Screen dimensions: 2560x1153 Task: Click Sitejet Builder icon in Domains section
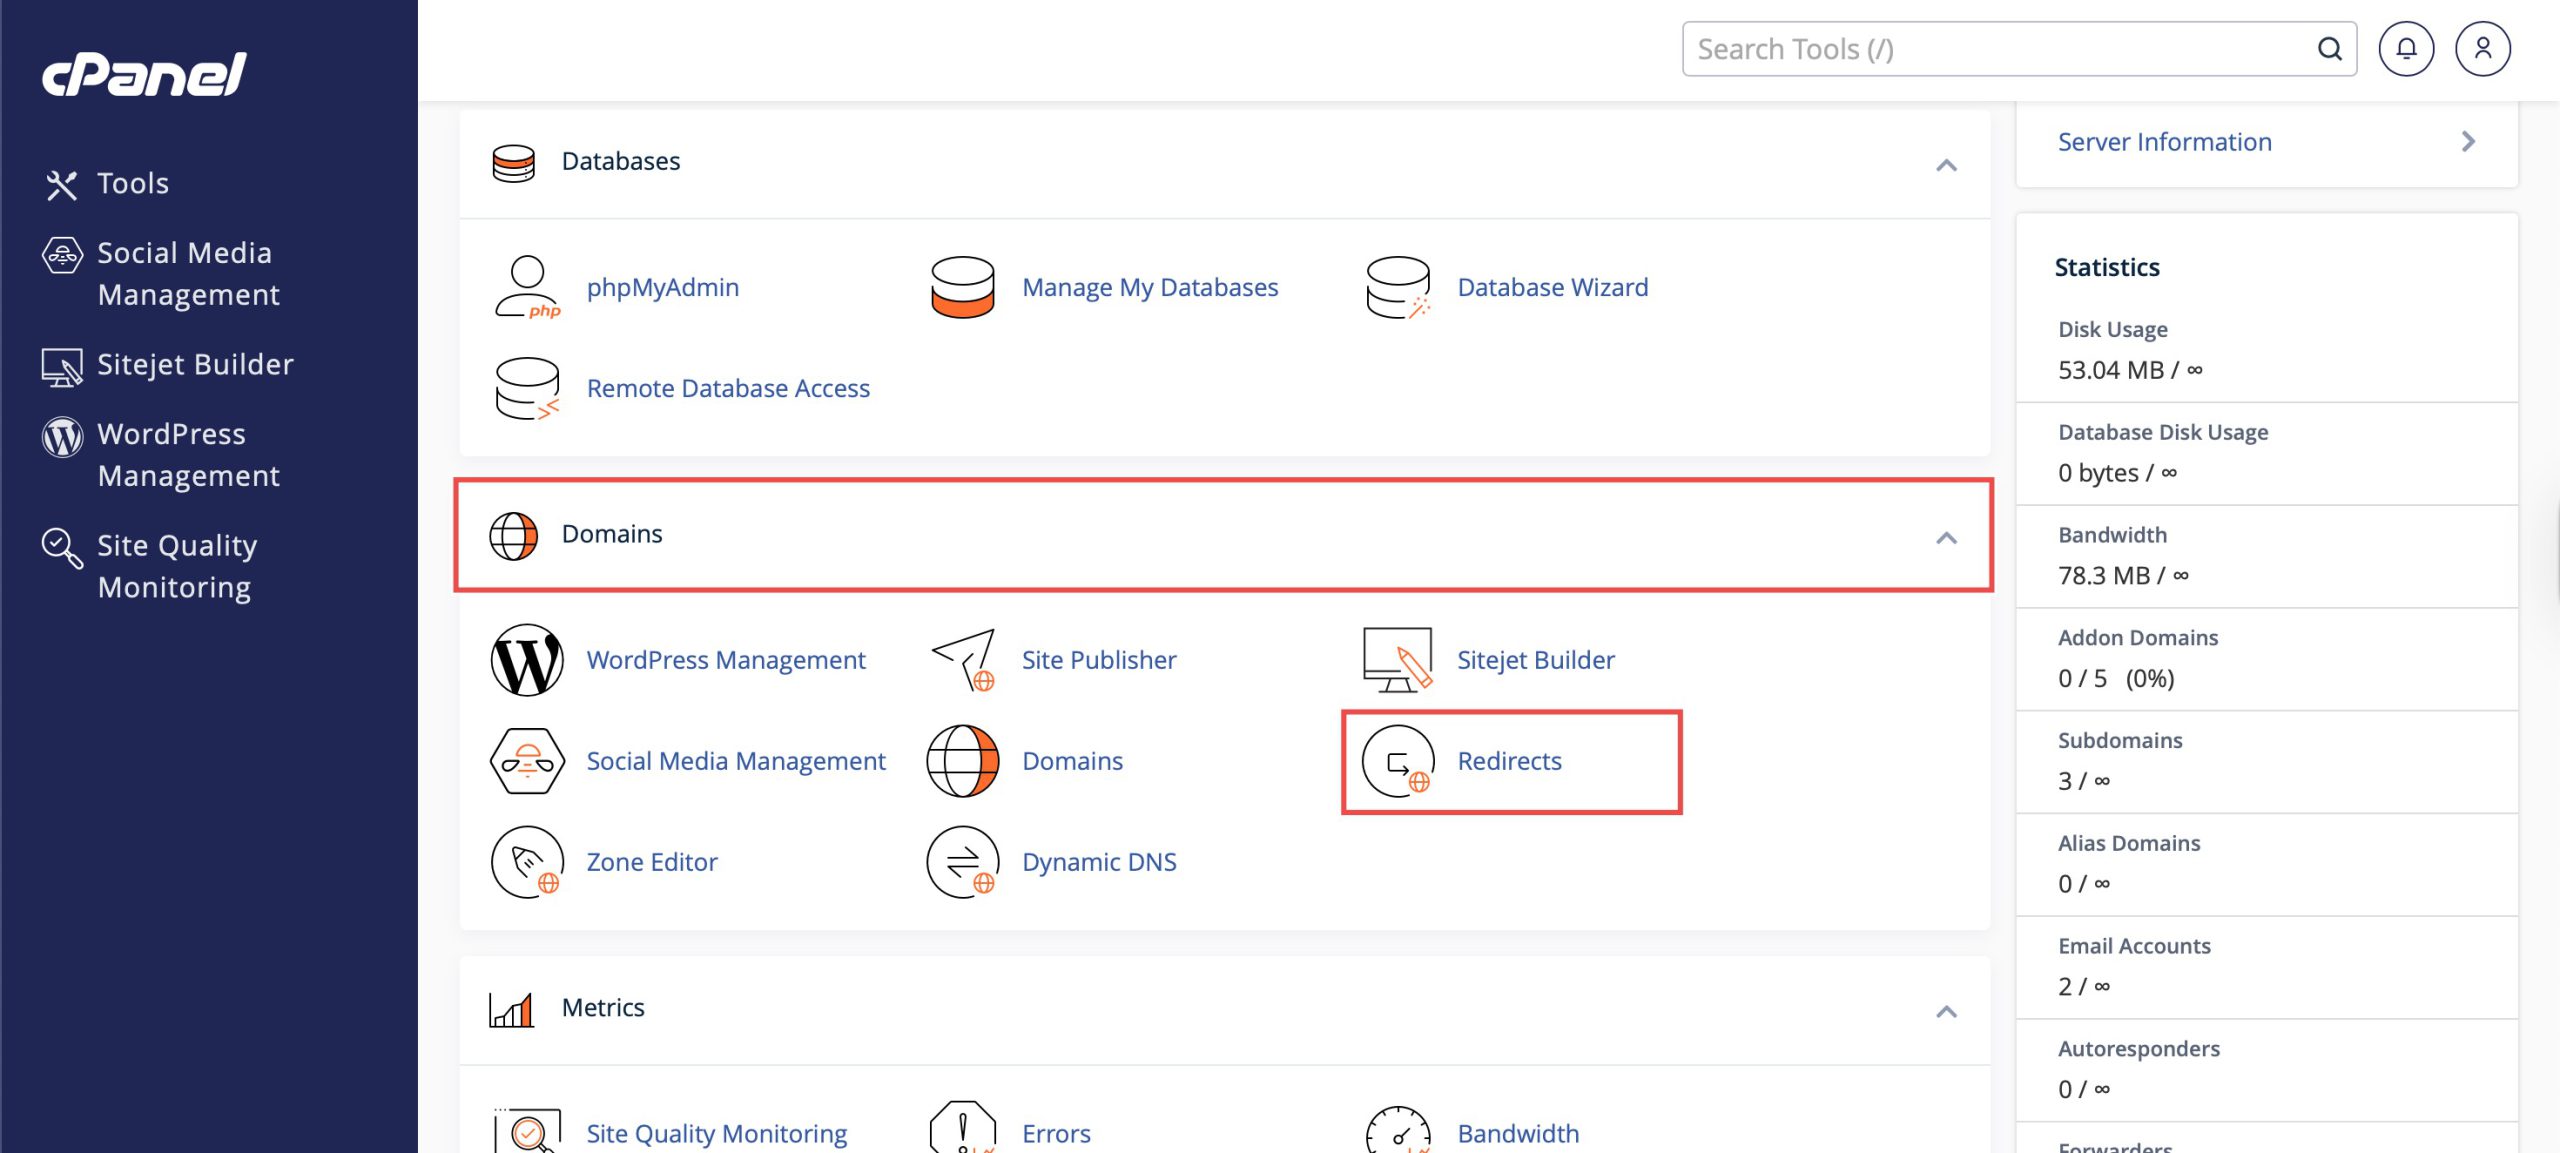point(1398,660)
